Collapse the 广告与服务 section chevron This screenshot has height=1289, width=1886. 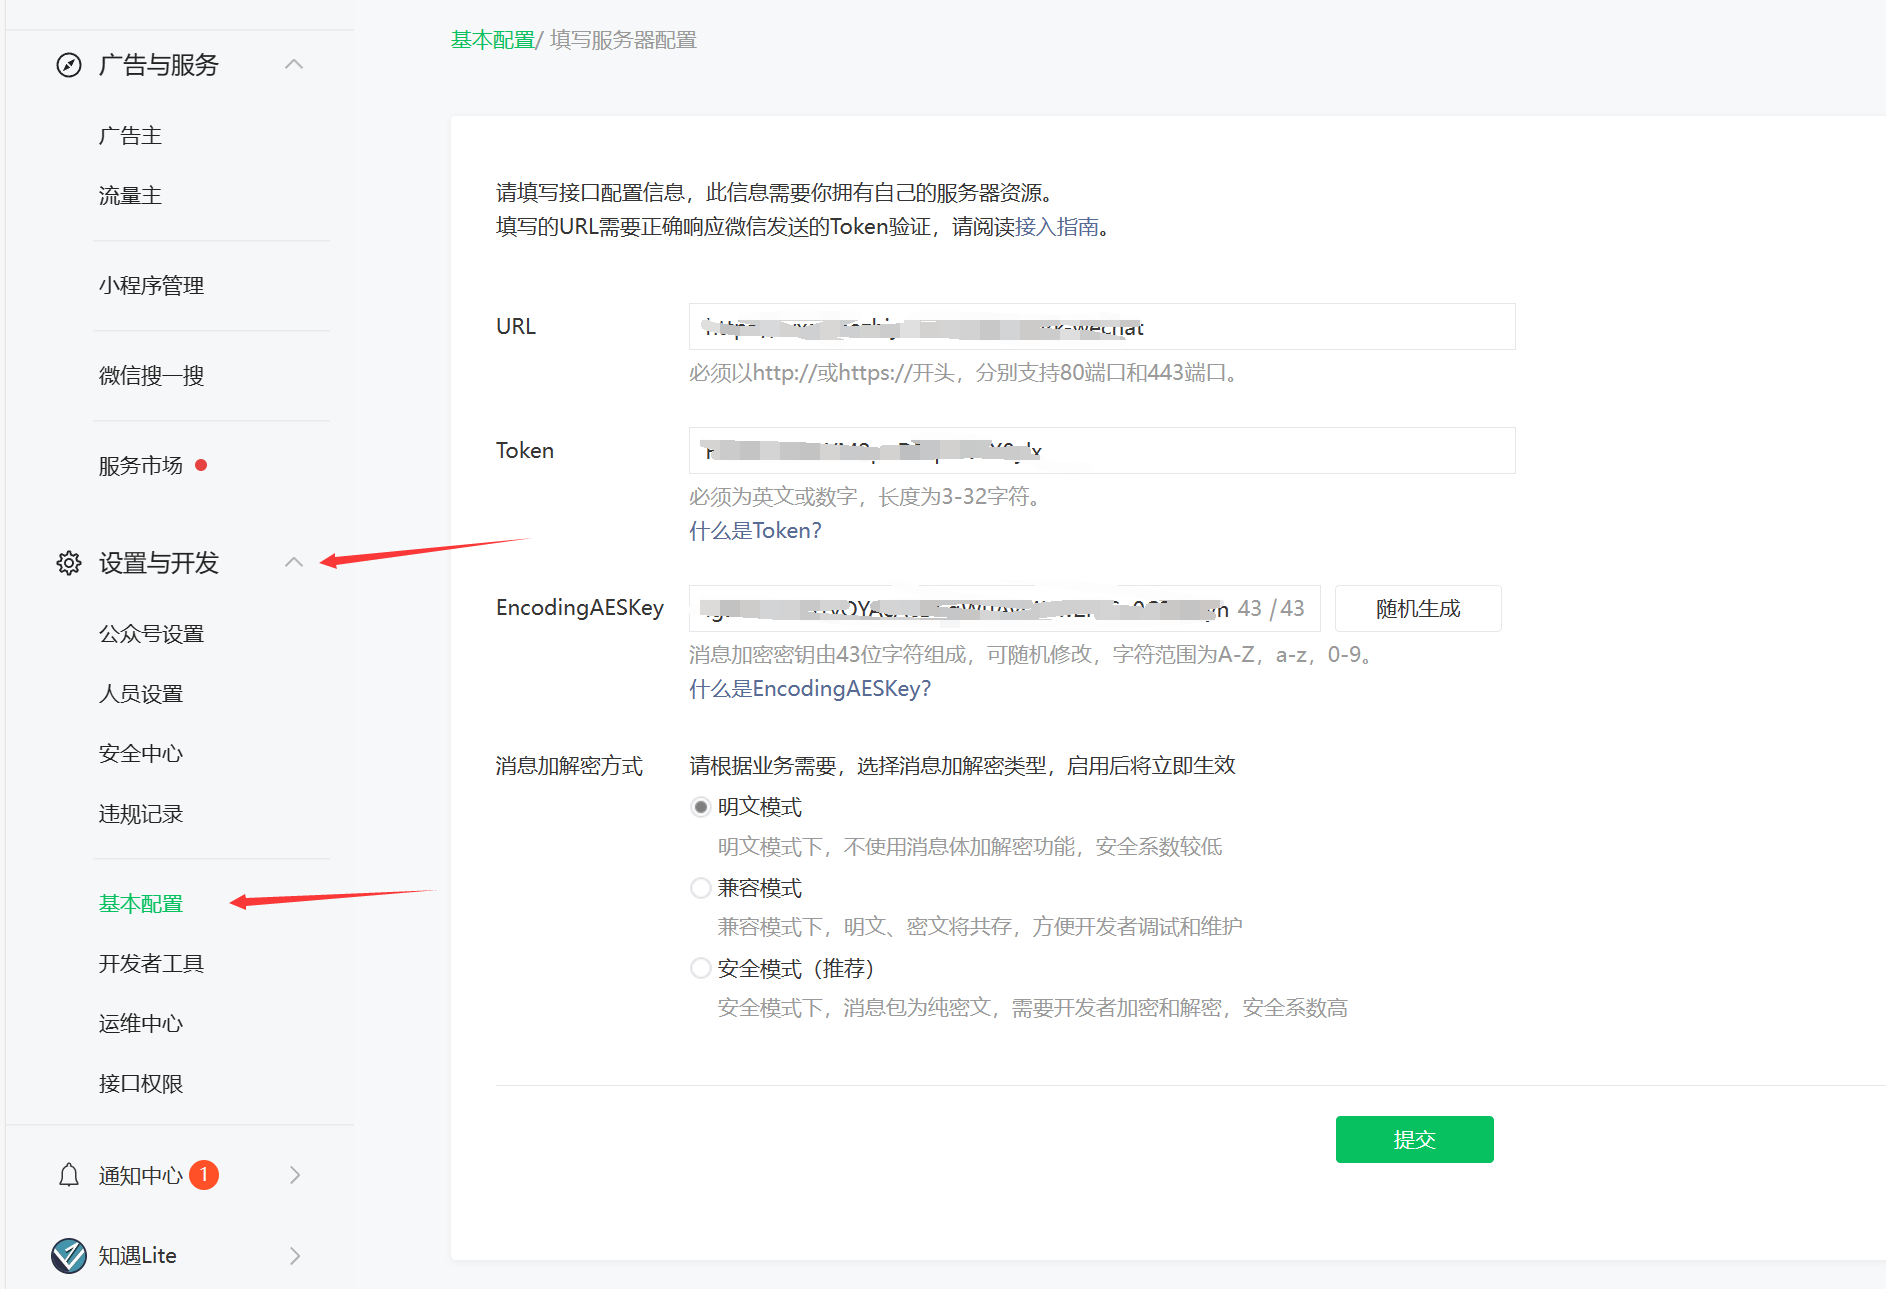click(294, 63)
